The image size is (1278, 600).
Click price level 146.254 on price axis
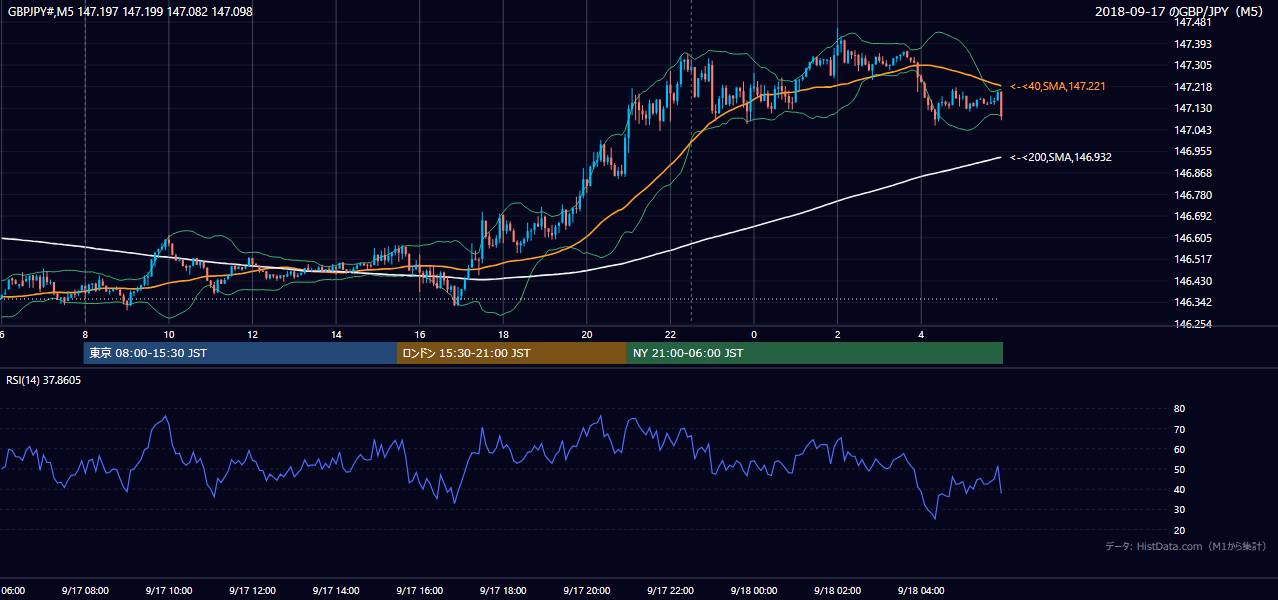point(1194,324)
